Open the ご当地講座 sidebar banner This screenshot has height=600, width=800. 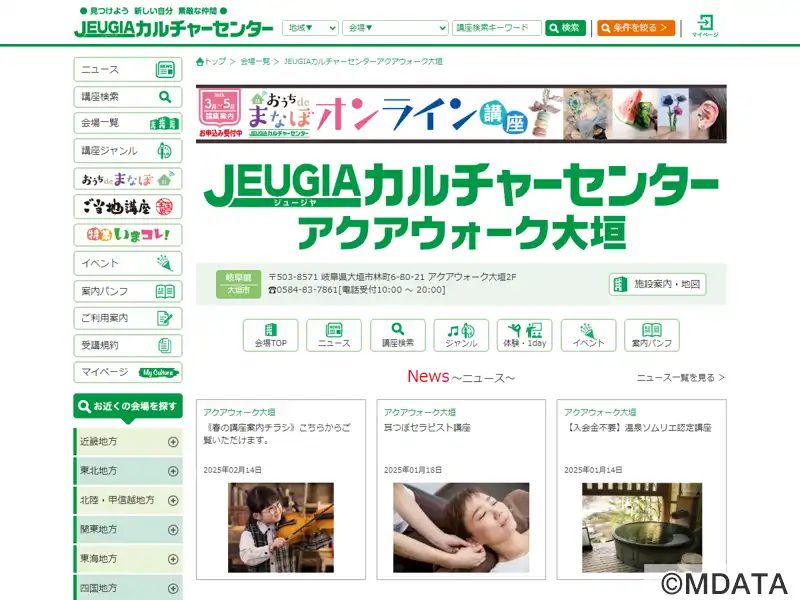click(128, 207)
